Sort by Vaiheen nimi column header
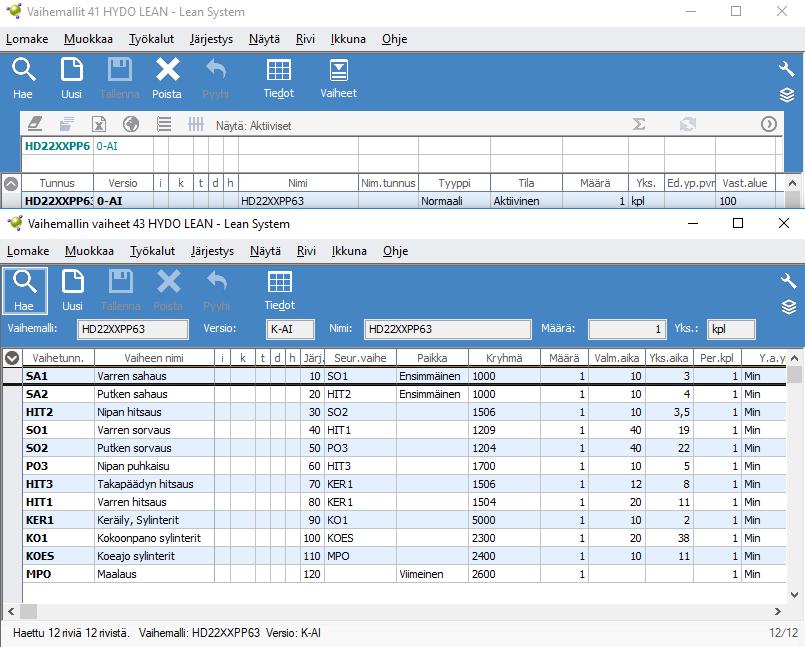The height and width of the screenshot is (647, 805). pos(154,358)
